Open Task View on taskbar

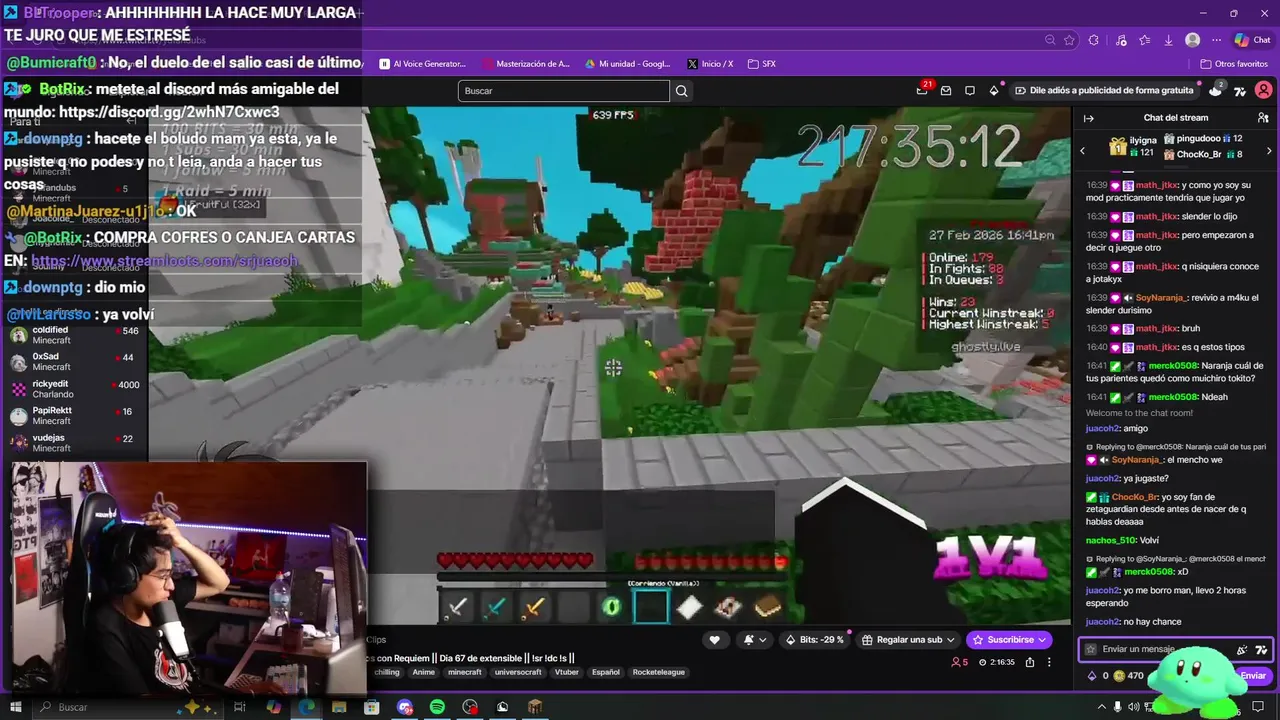[240, 707]
